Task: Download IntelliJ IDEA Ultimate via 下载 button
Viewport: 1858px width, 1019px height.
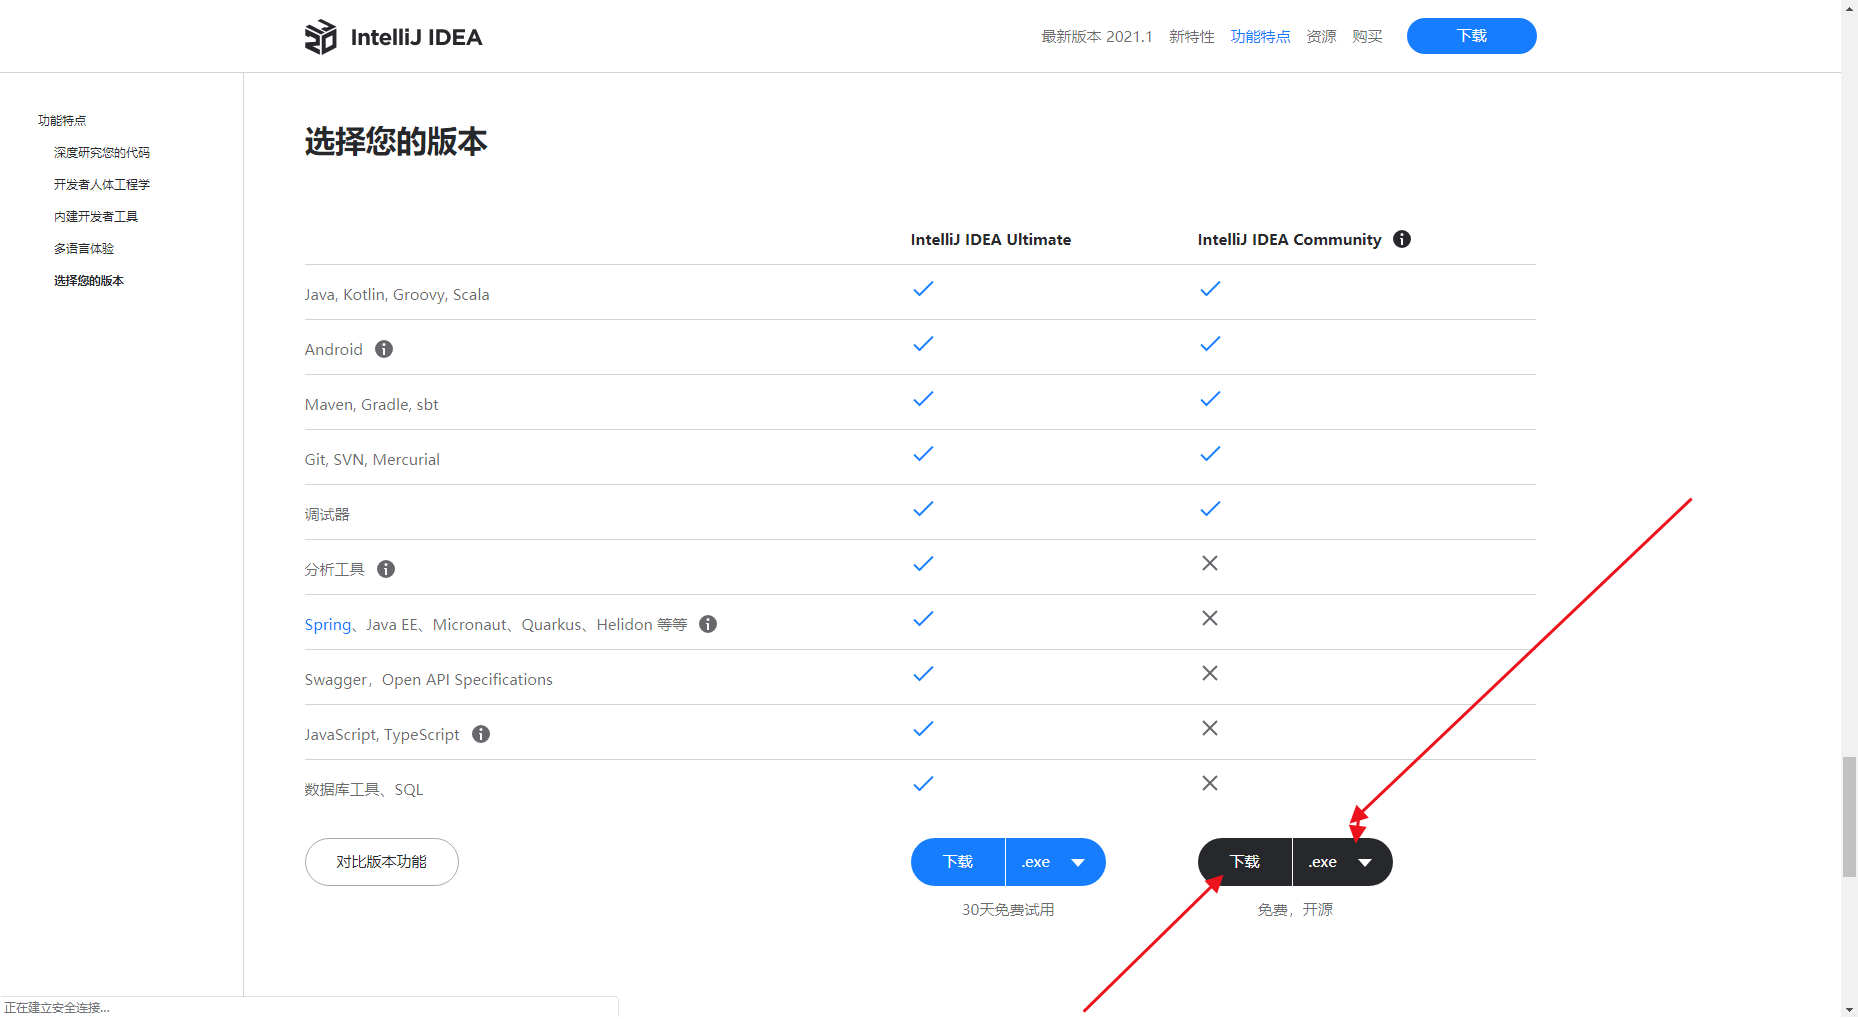Action: coord(958,862)
